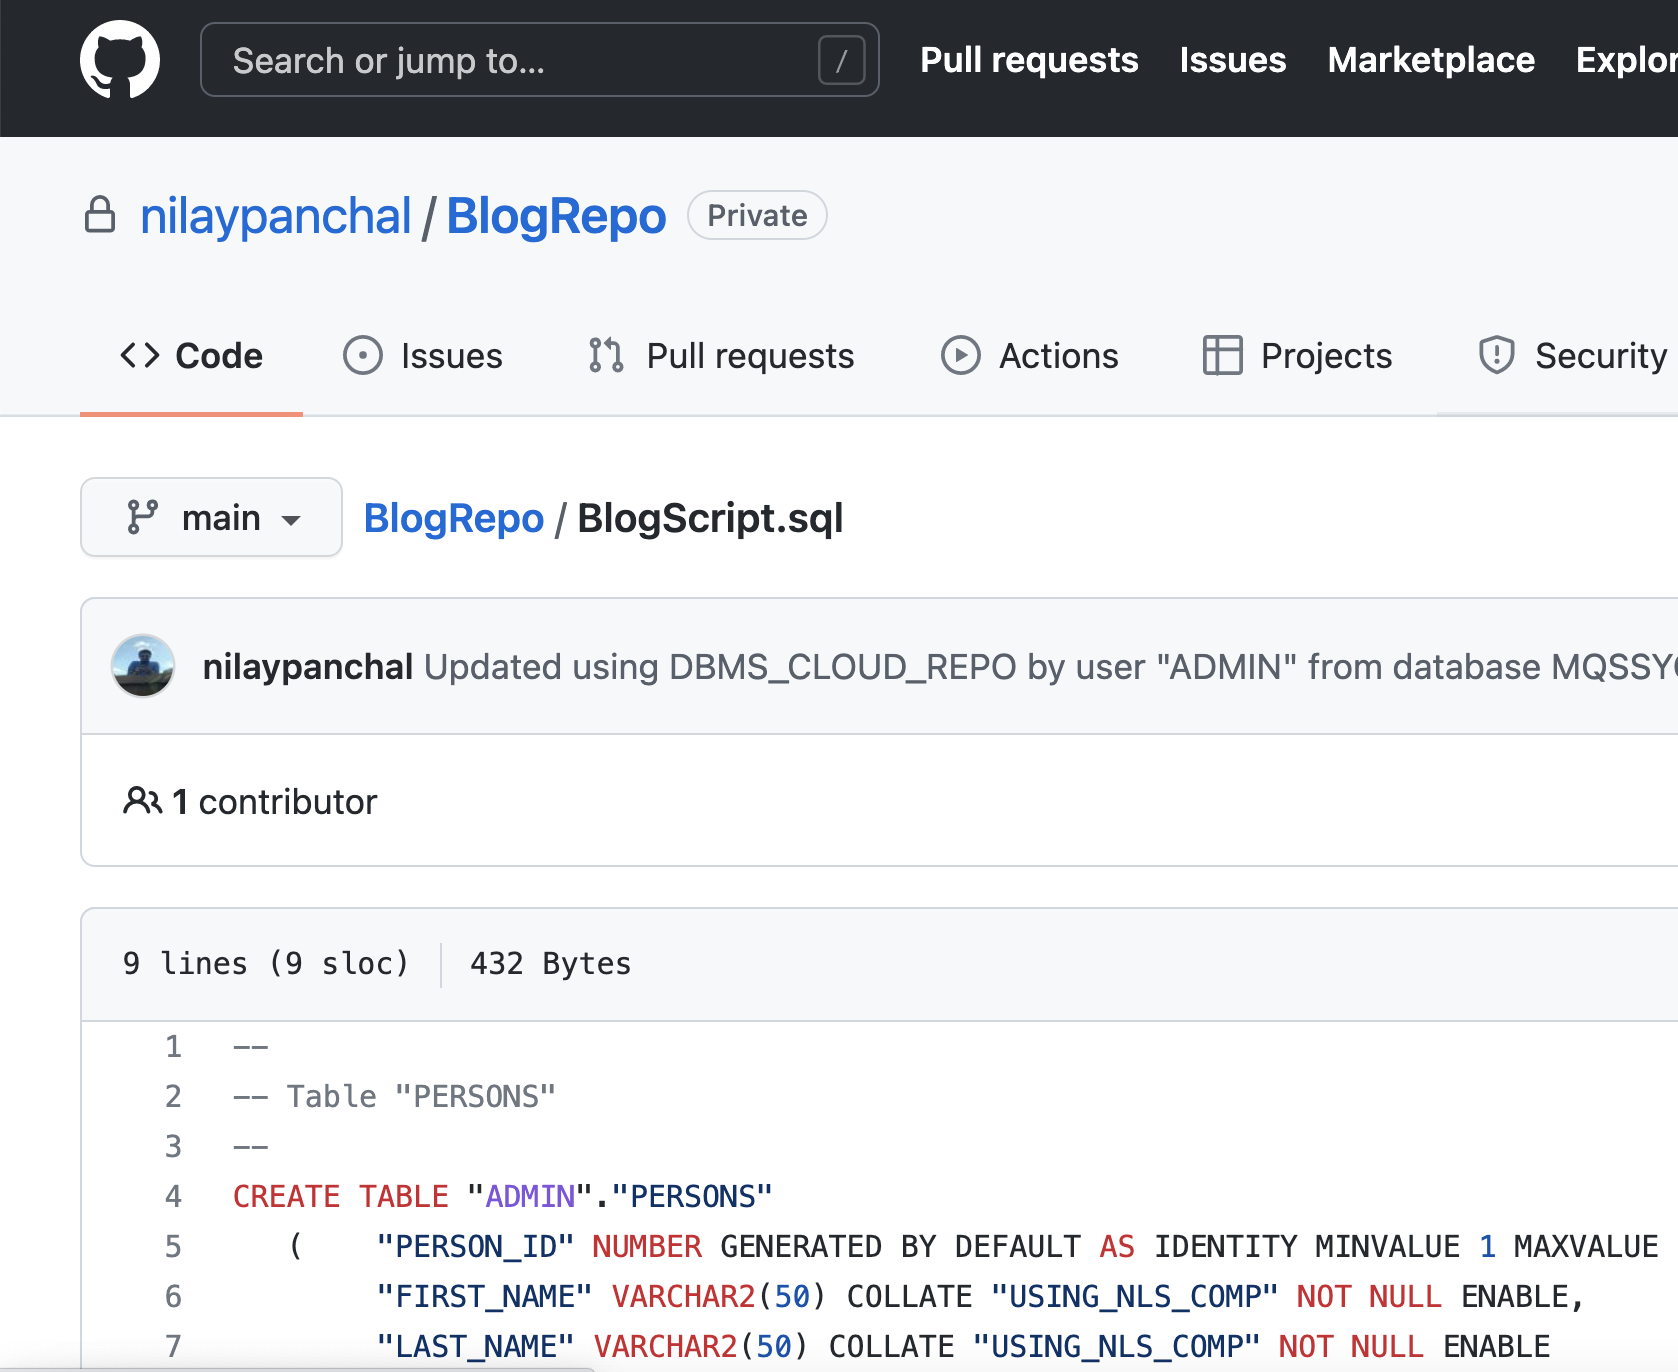Open the repository Pull requests tab

721,356
